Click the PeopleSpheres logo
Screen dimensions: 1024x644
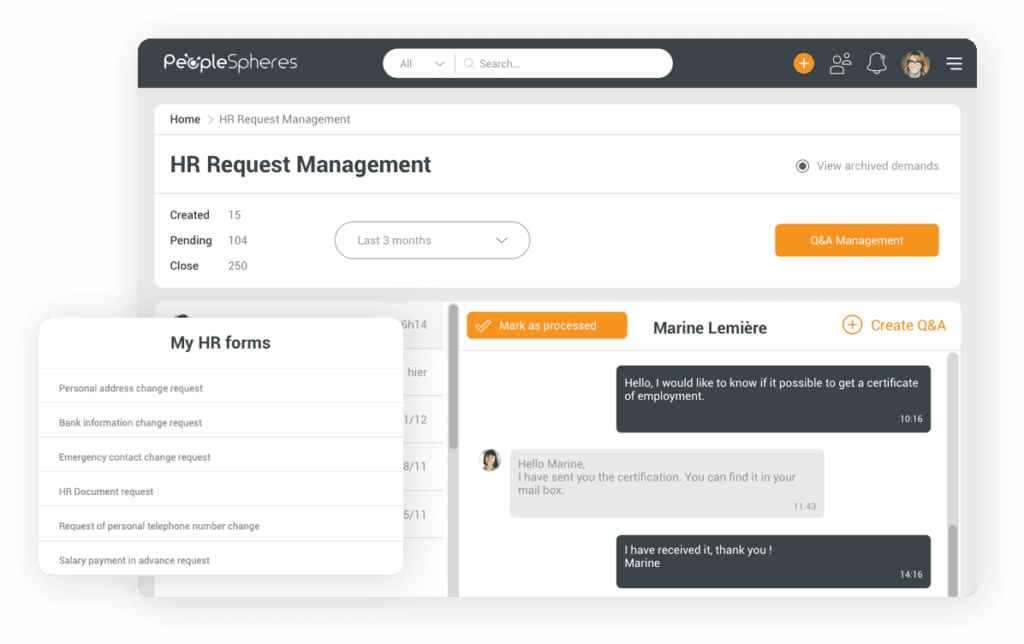(x=229, y=62)
